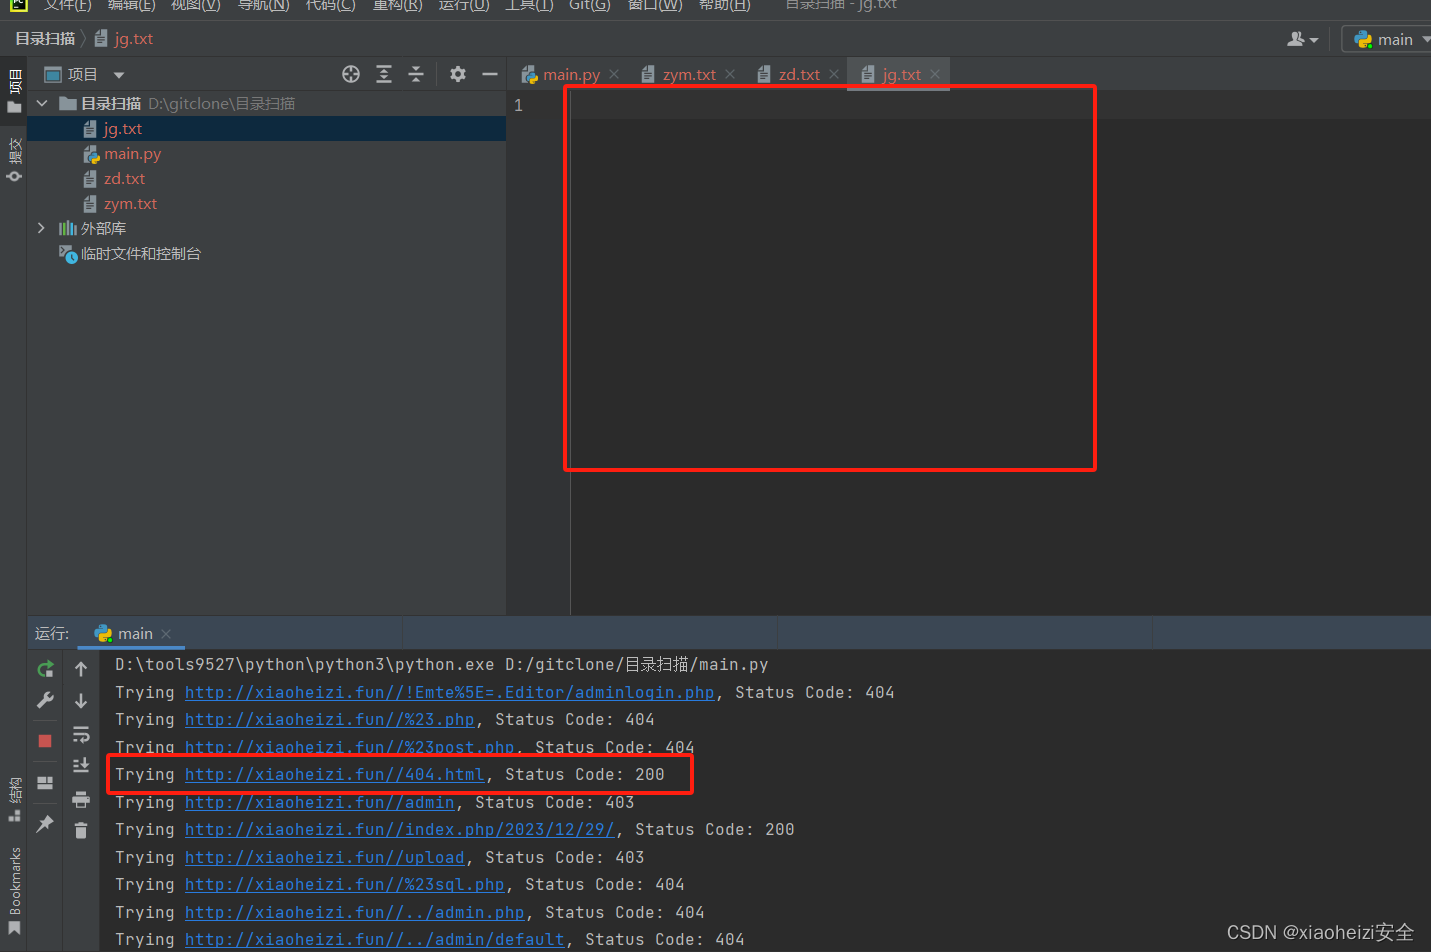Open the 代码(C) menu

tap(331, 5)
